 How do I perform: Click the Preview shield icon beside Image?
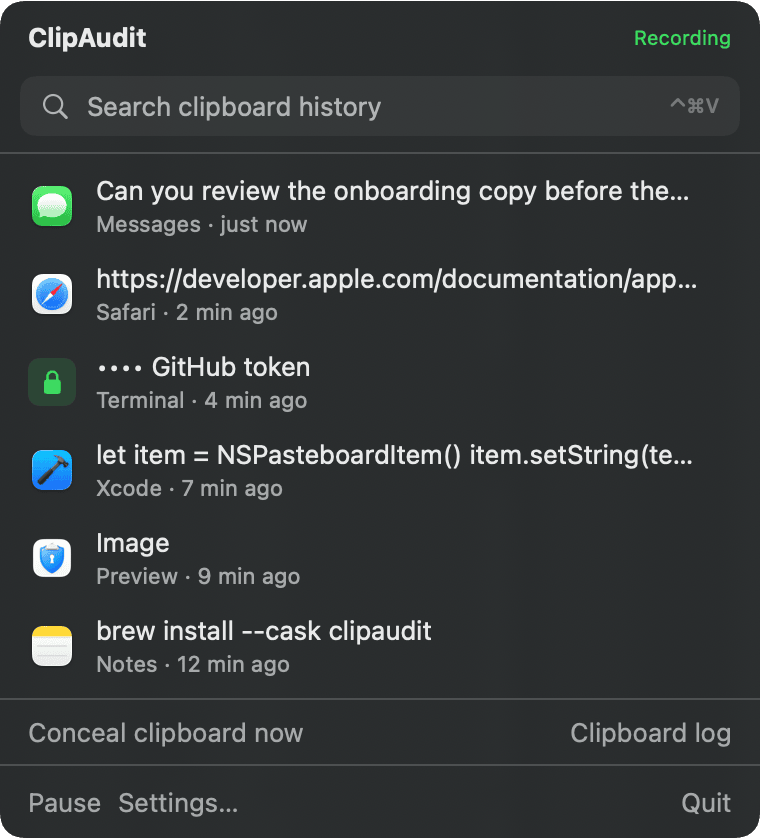[52, 558]
